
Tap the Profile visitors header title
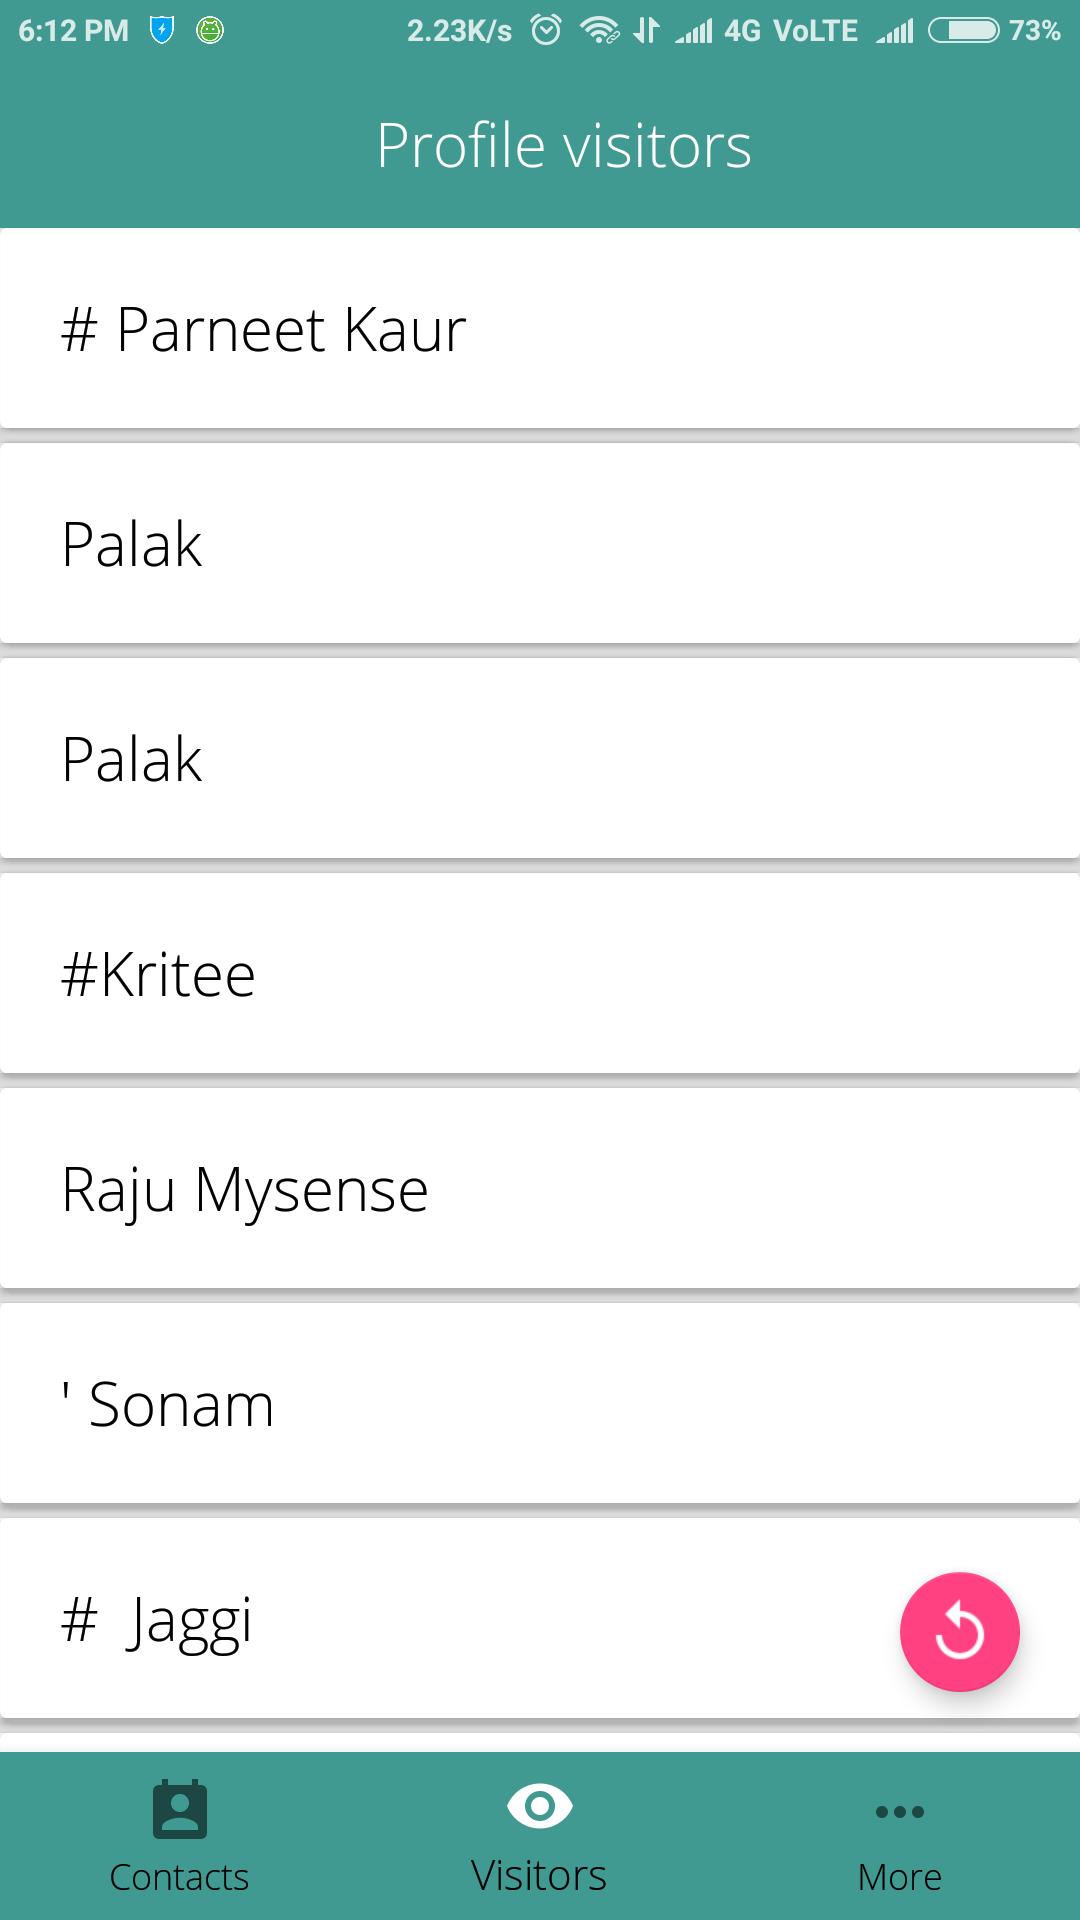click(563, 146)
